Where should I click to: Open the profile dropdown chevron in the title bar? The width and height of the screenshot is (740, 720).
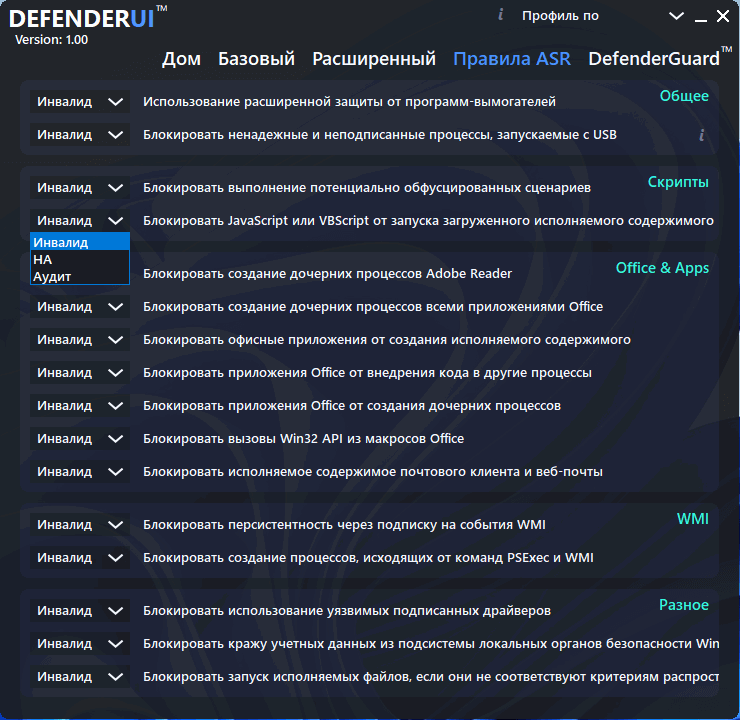676,16
